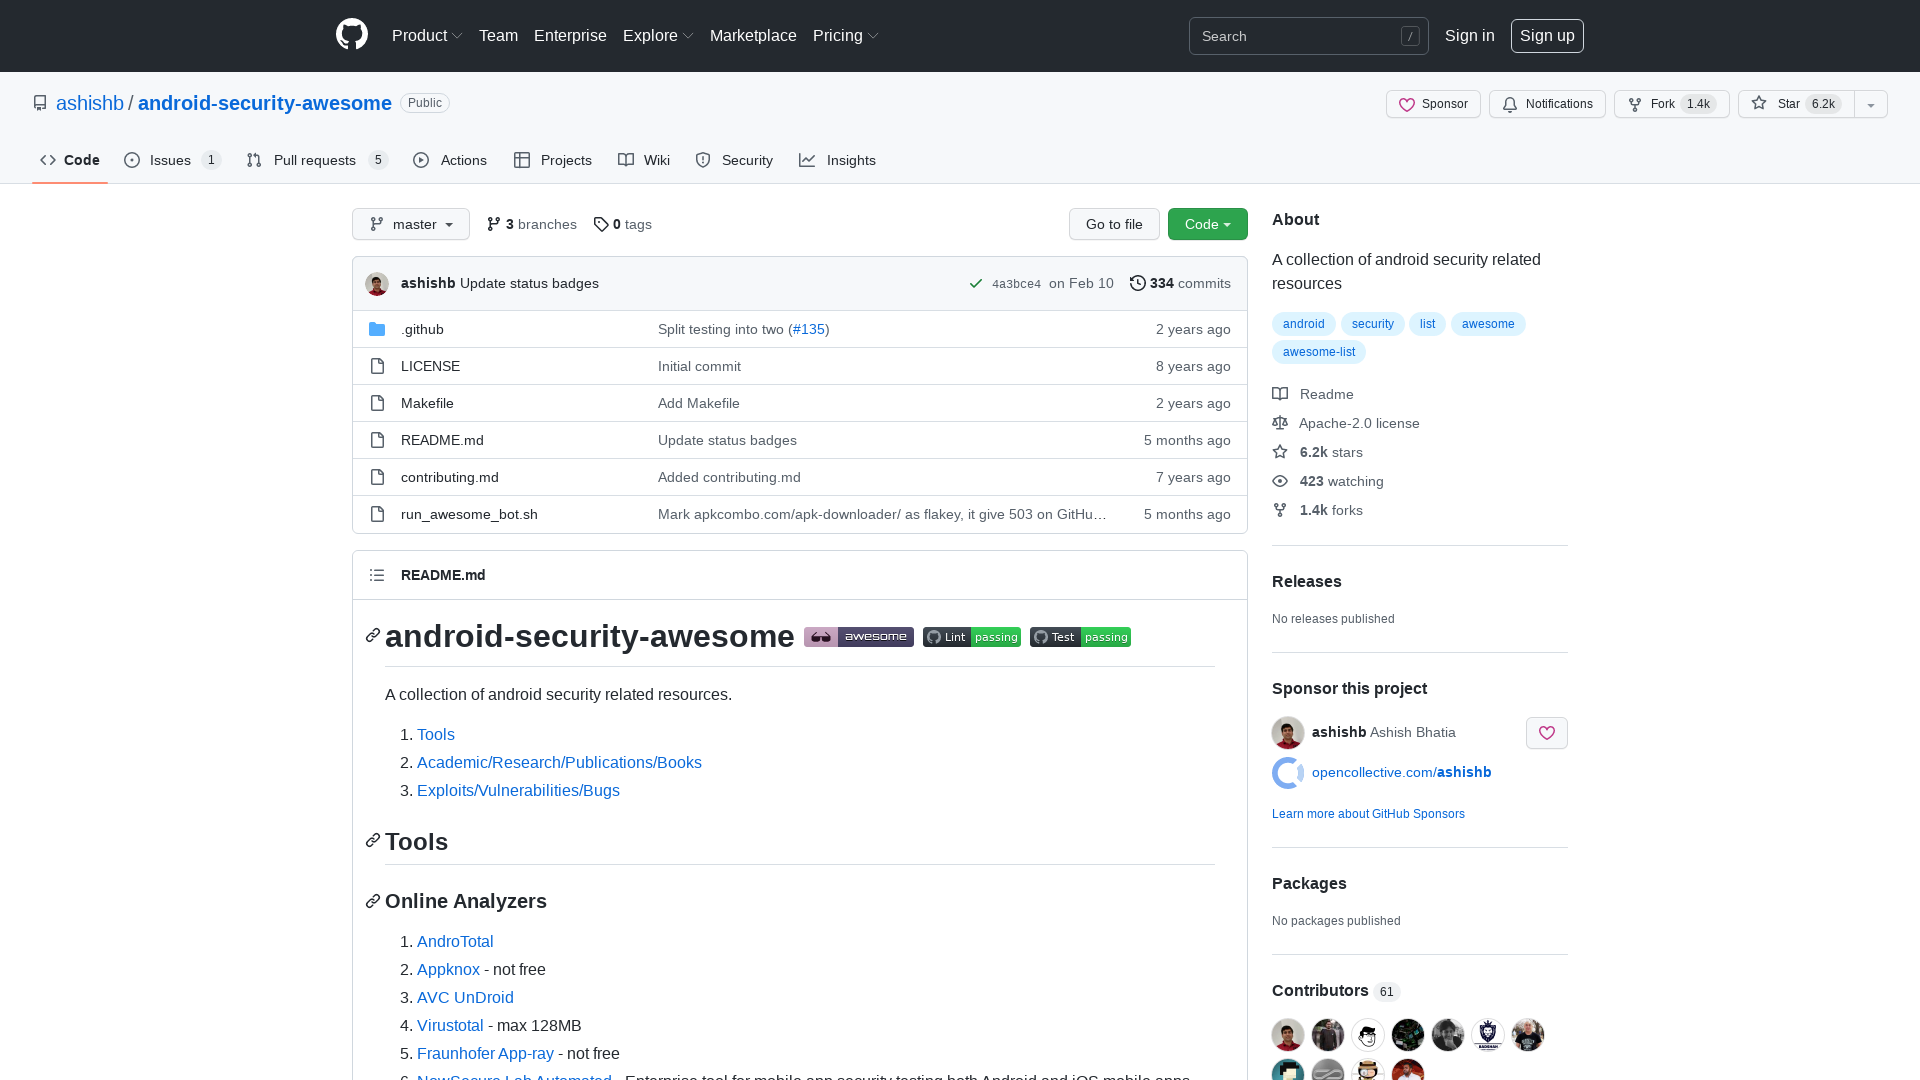The image size is (1920, 1080).
Task: Click the heart sponsor button beside Ashish Bhatia
Action: (x=1546, y=733)
